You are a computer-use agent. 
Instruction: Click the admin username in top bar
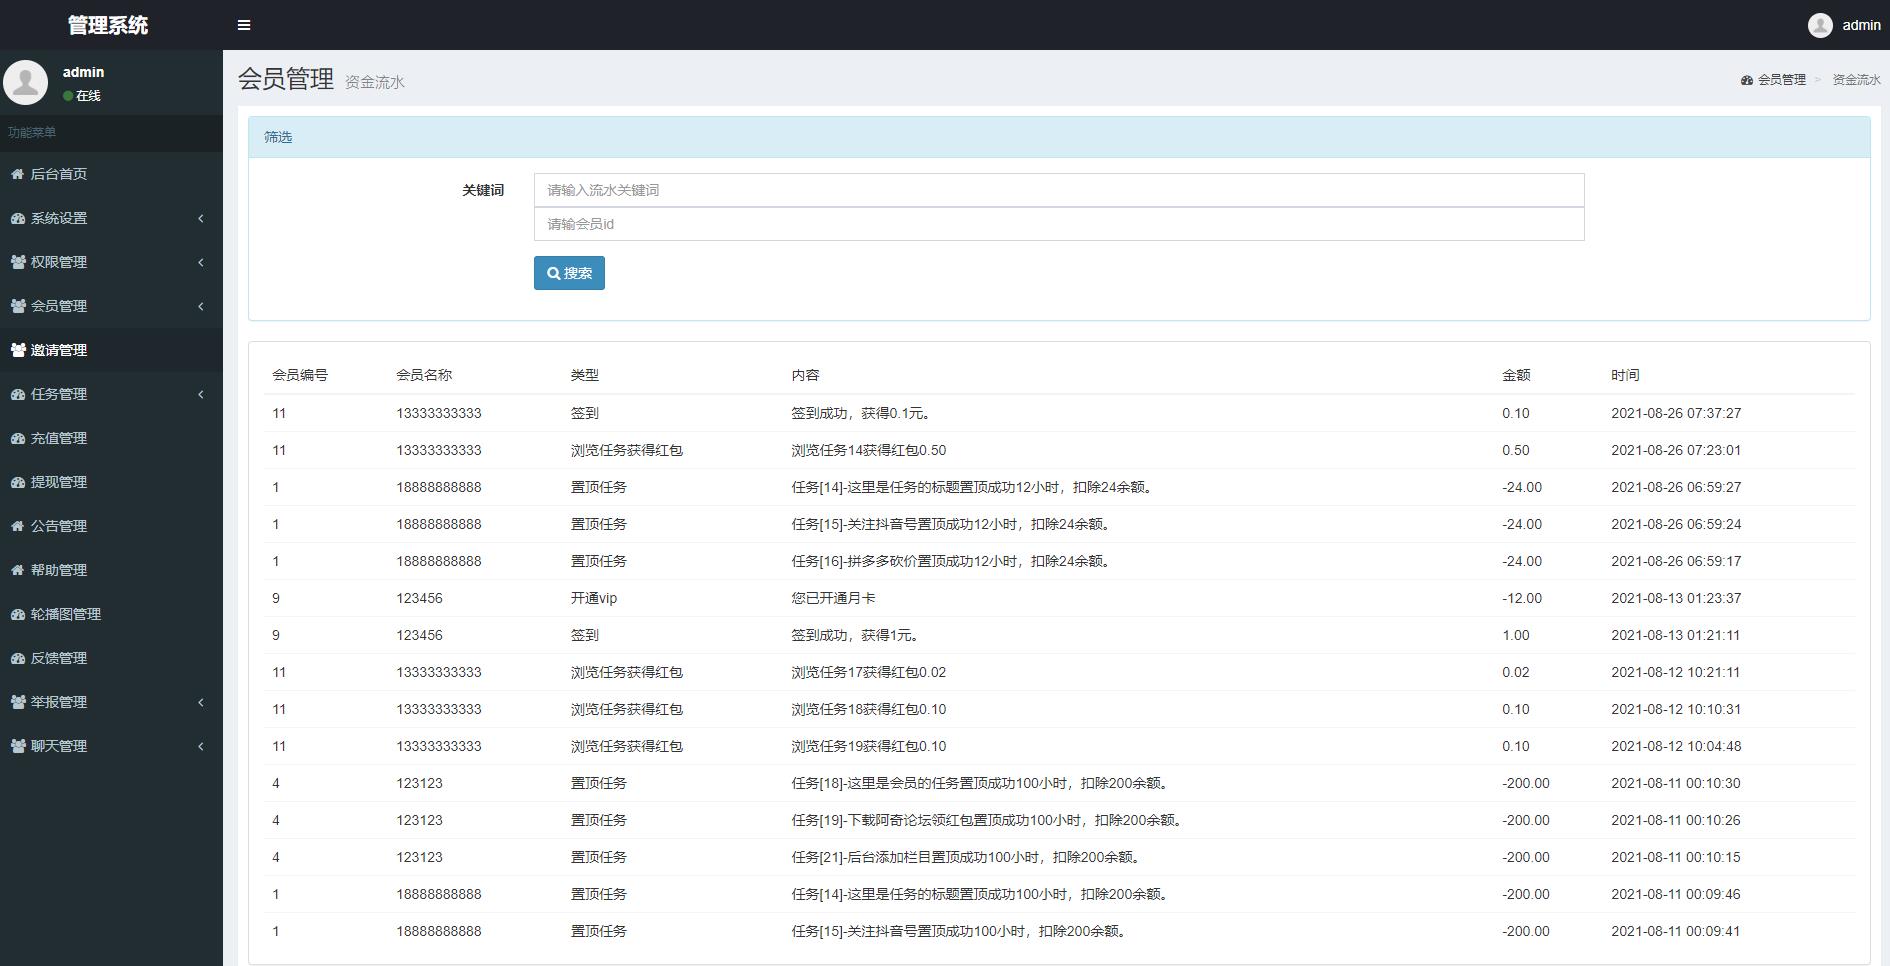tap(1861, 25)
